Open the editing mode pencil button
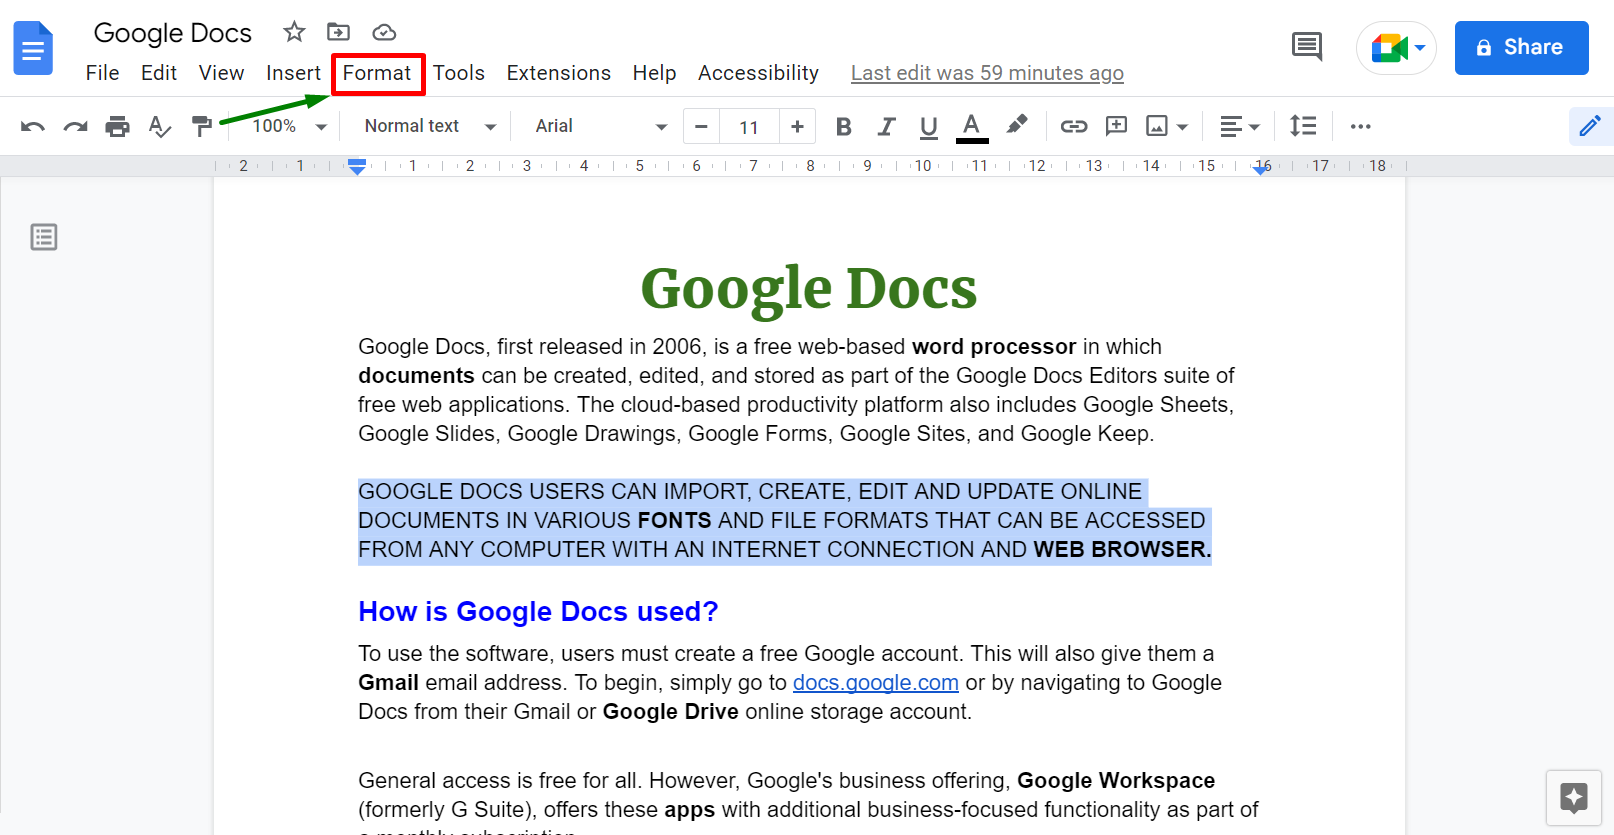This screenshot has width=1614, height=835. click(x=1590, y=126)
